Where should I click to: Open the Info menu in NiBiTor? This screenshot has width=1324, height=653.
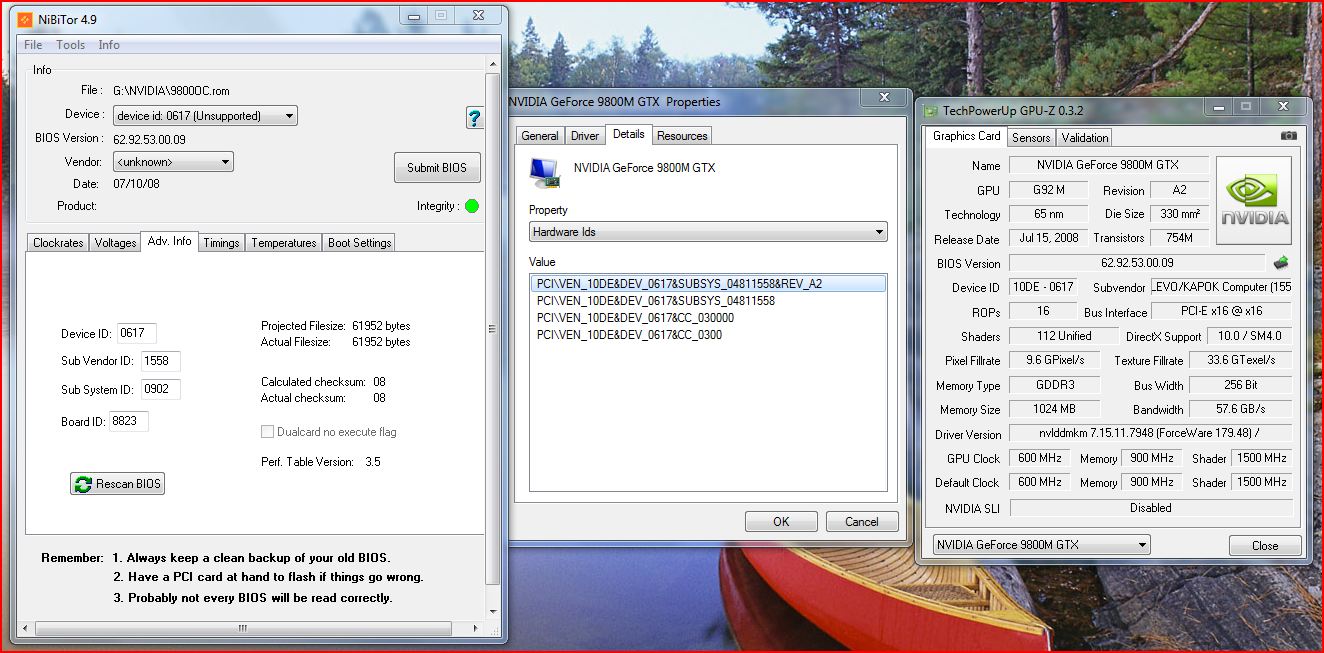109,45
